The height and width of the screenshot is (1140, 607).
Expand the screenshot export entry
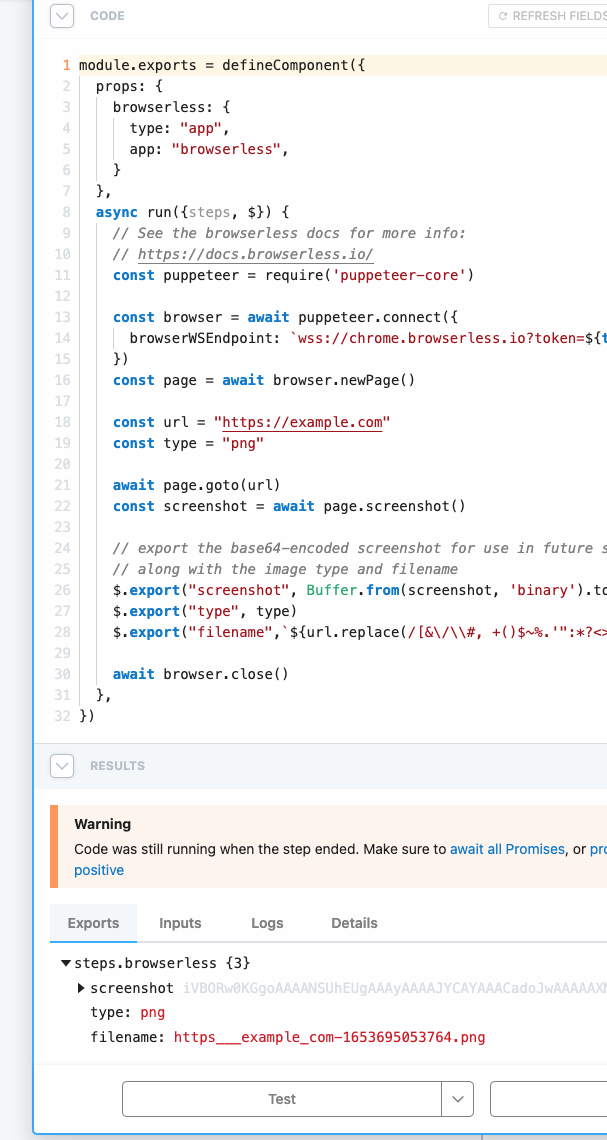(82, 988)
